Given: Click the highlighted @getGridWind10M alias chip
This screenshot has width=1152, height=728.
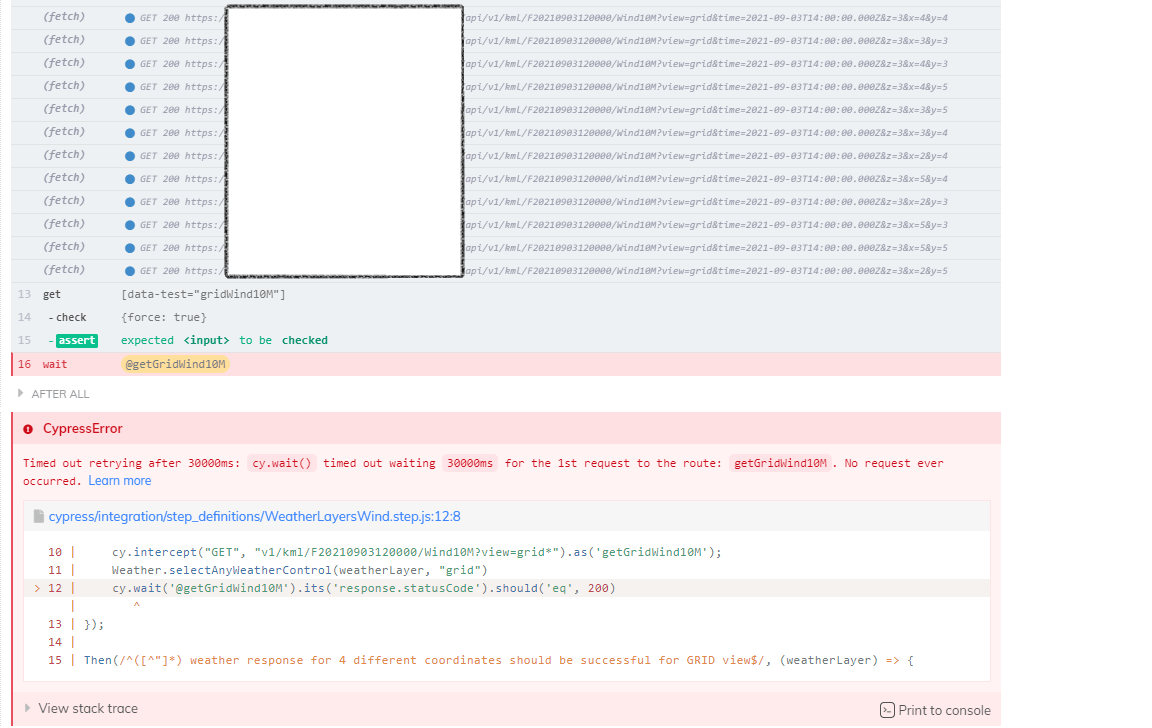Looking at the screenshot, I should 174,364.
